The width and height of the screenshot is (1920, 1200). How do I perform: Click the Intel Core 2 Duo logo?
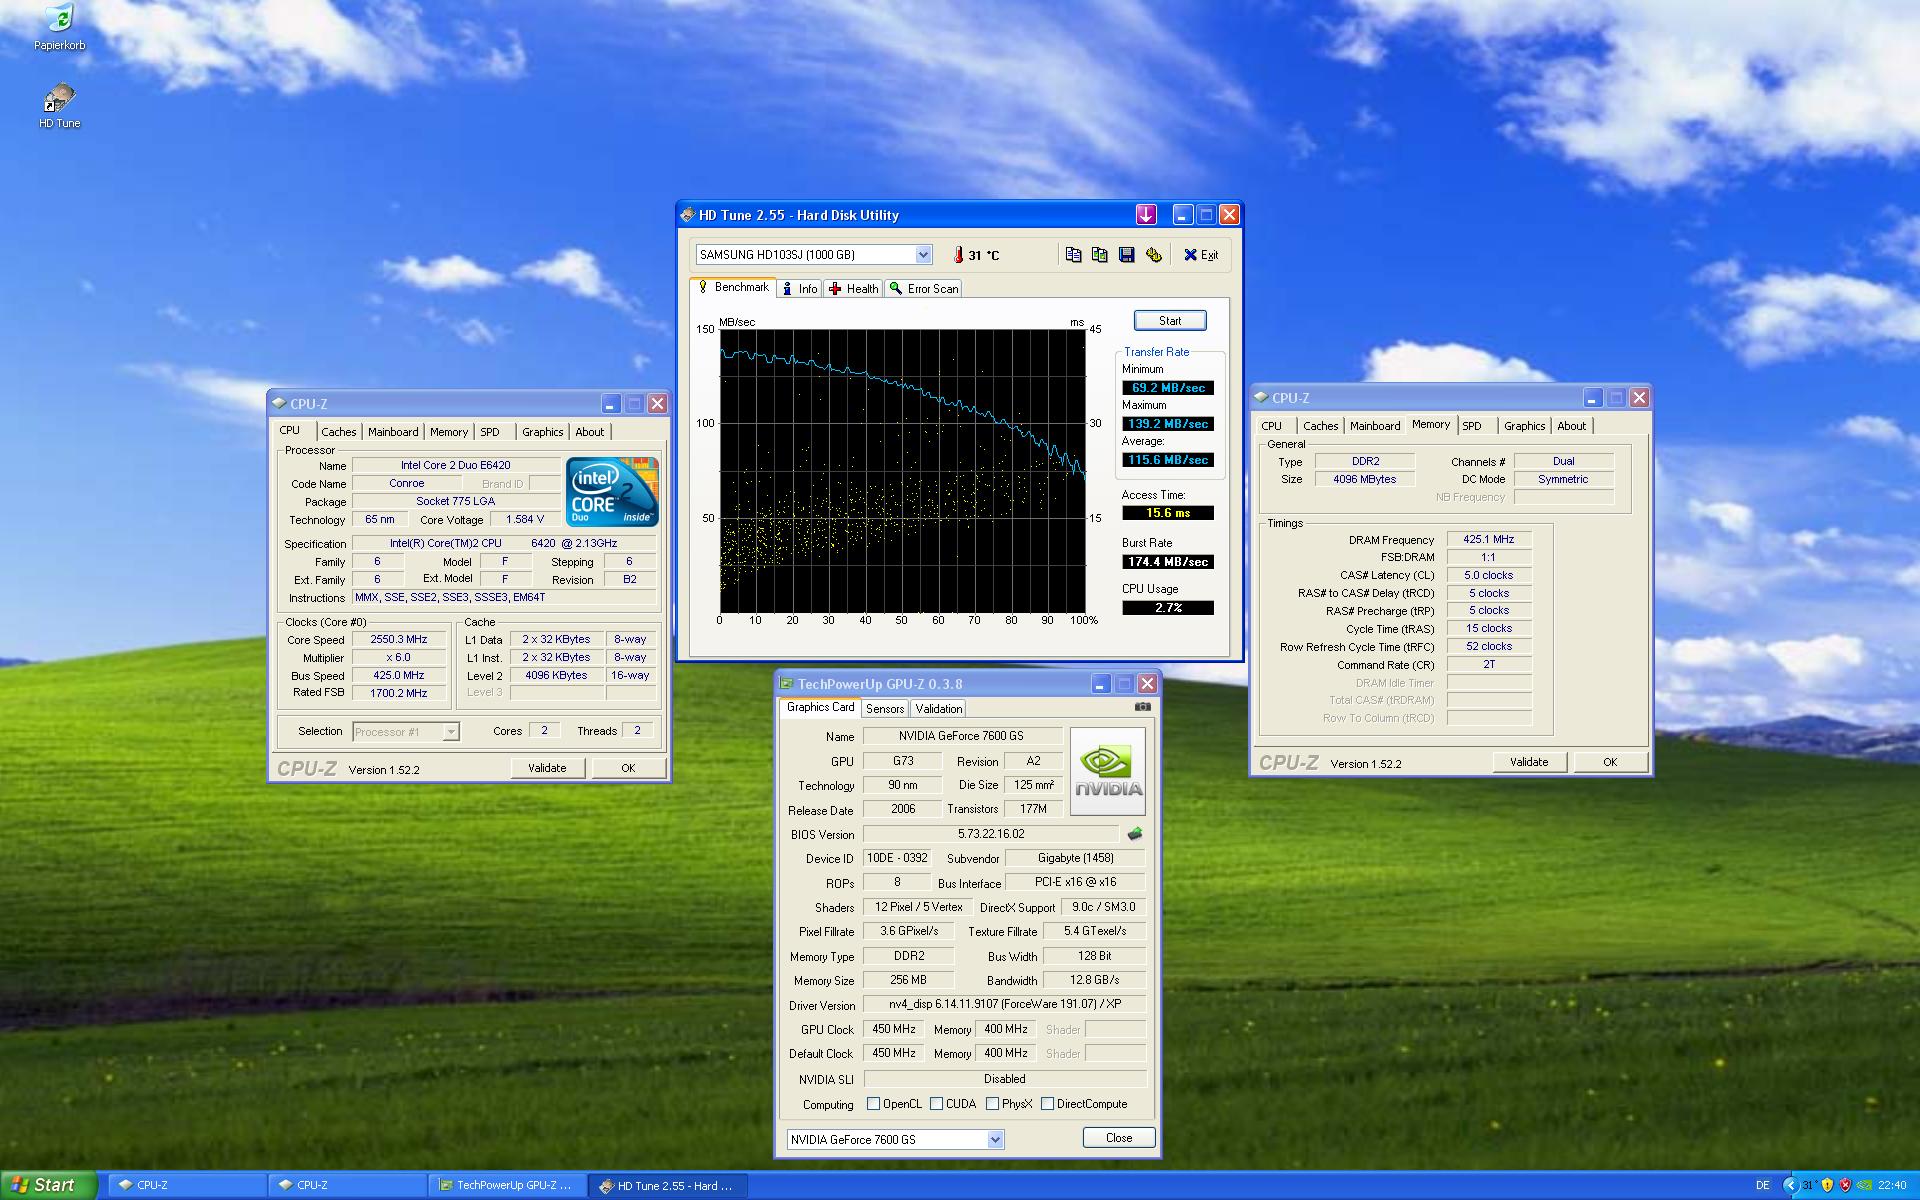coord(612,491)
